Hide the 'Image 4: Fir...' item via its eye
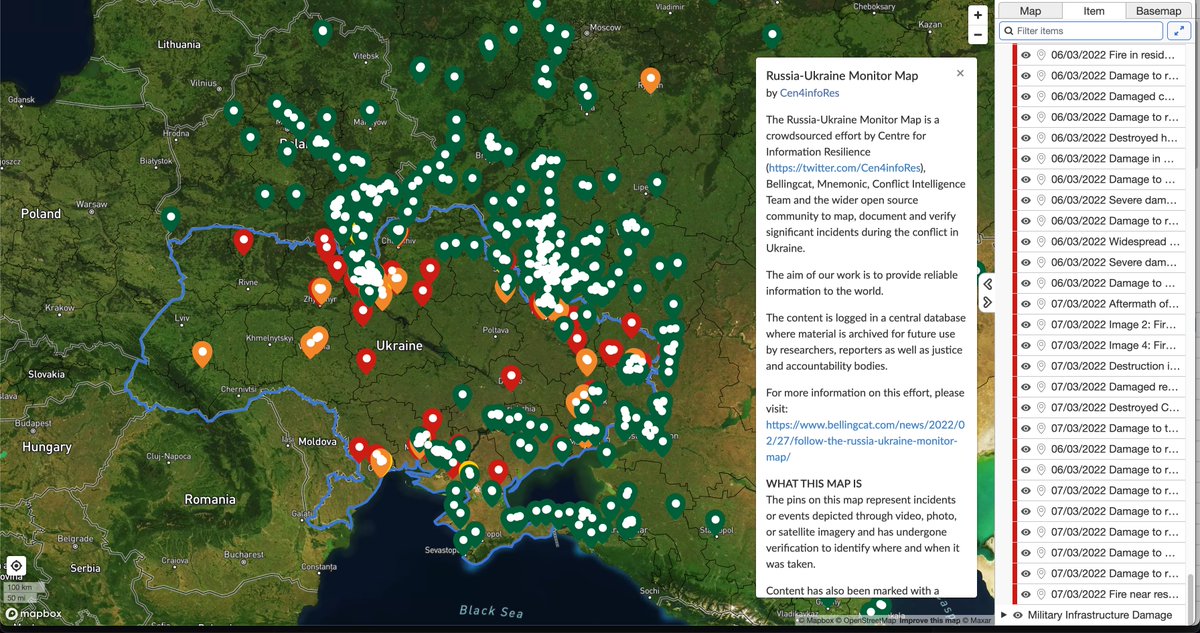1200x633 pixels. 1025,345
